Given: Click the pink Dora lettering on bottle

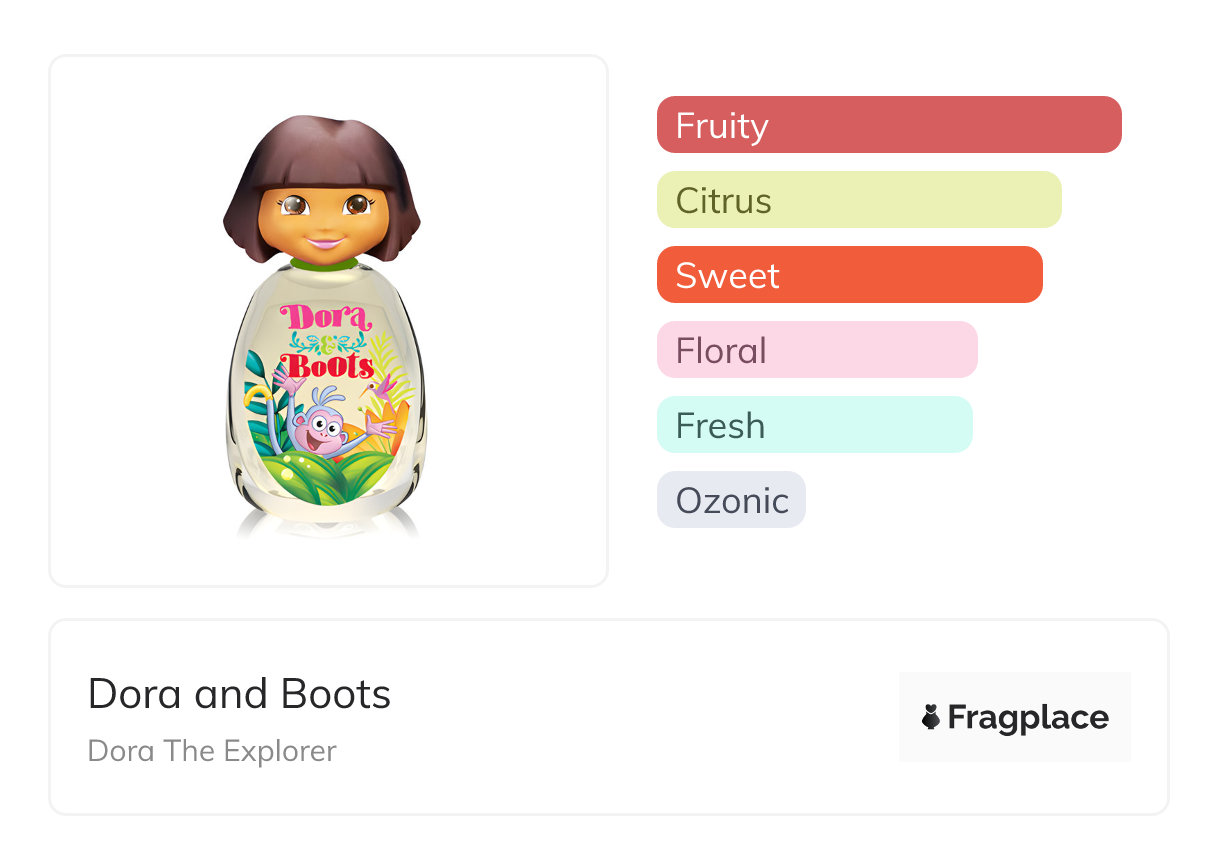Looking at the screenshot, I should pyautogui.click(x=327, y=318).
